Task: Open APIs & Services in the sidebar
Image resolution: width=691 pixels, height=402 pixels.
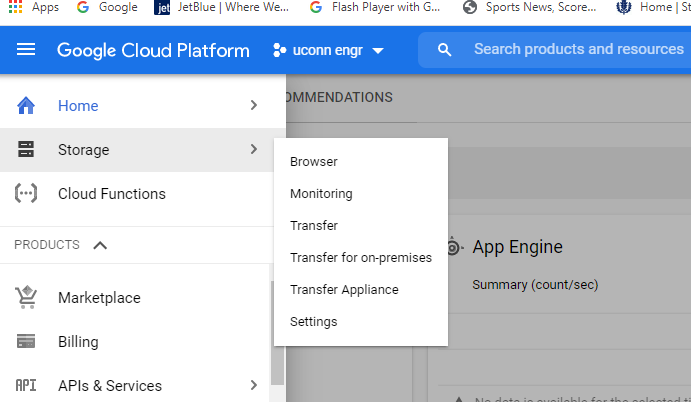Action: (x=134, y=386)
